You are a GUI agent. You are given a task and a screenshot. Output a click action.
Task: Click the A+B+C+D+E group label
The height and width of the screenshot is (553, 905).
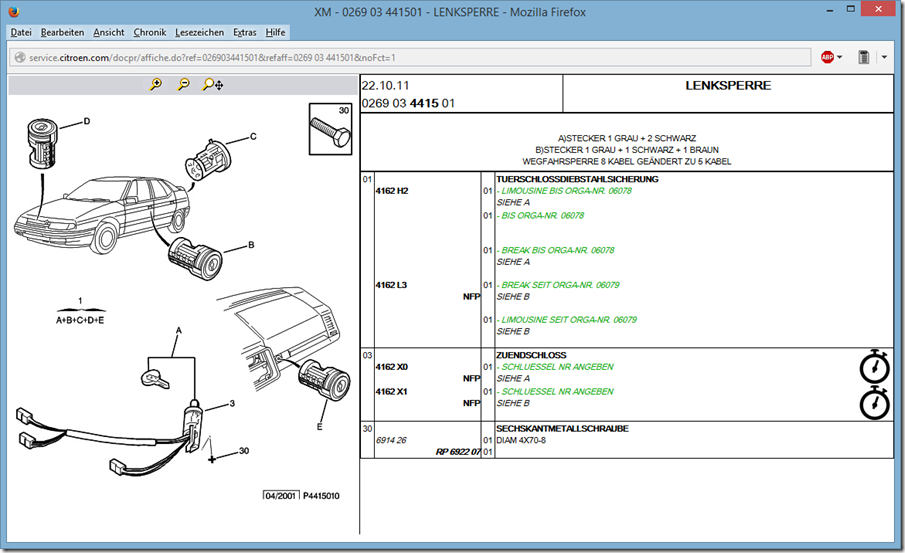(x=80, y=320)
